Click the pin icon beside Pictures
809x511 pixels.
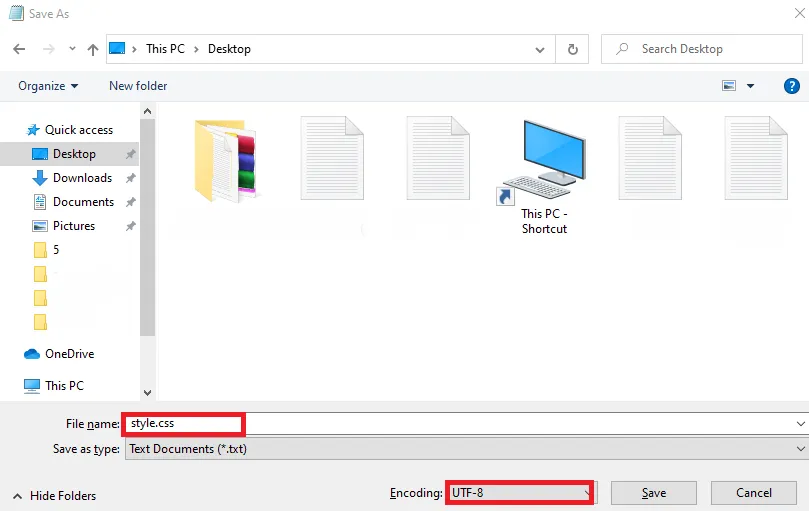[131, 226]
